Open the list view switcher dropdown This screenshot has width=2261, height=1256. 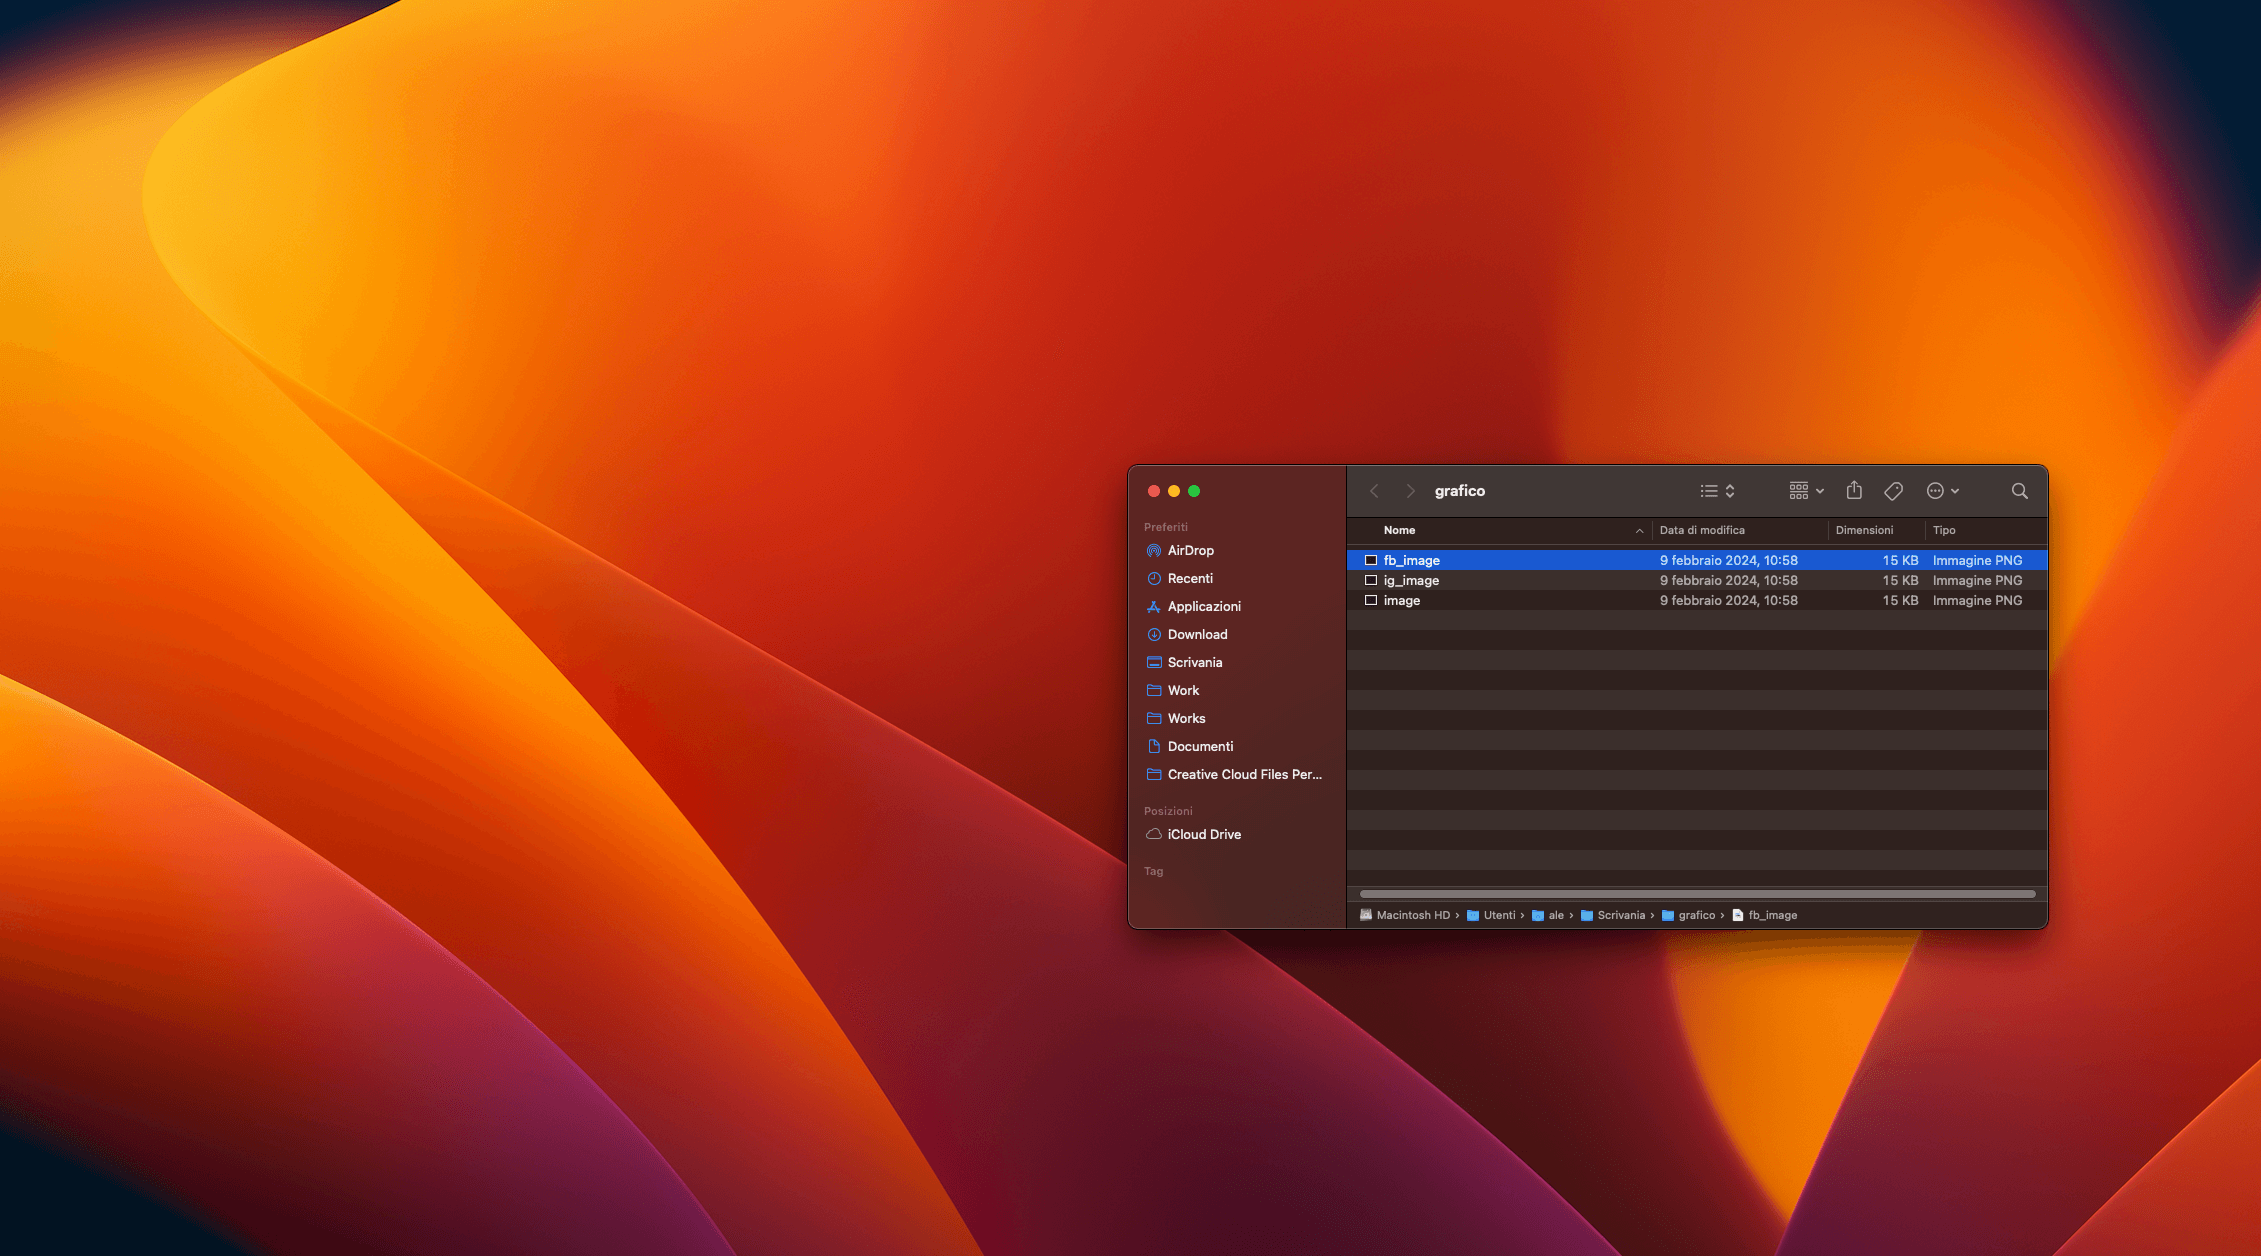[x=1717, y=490]
